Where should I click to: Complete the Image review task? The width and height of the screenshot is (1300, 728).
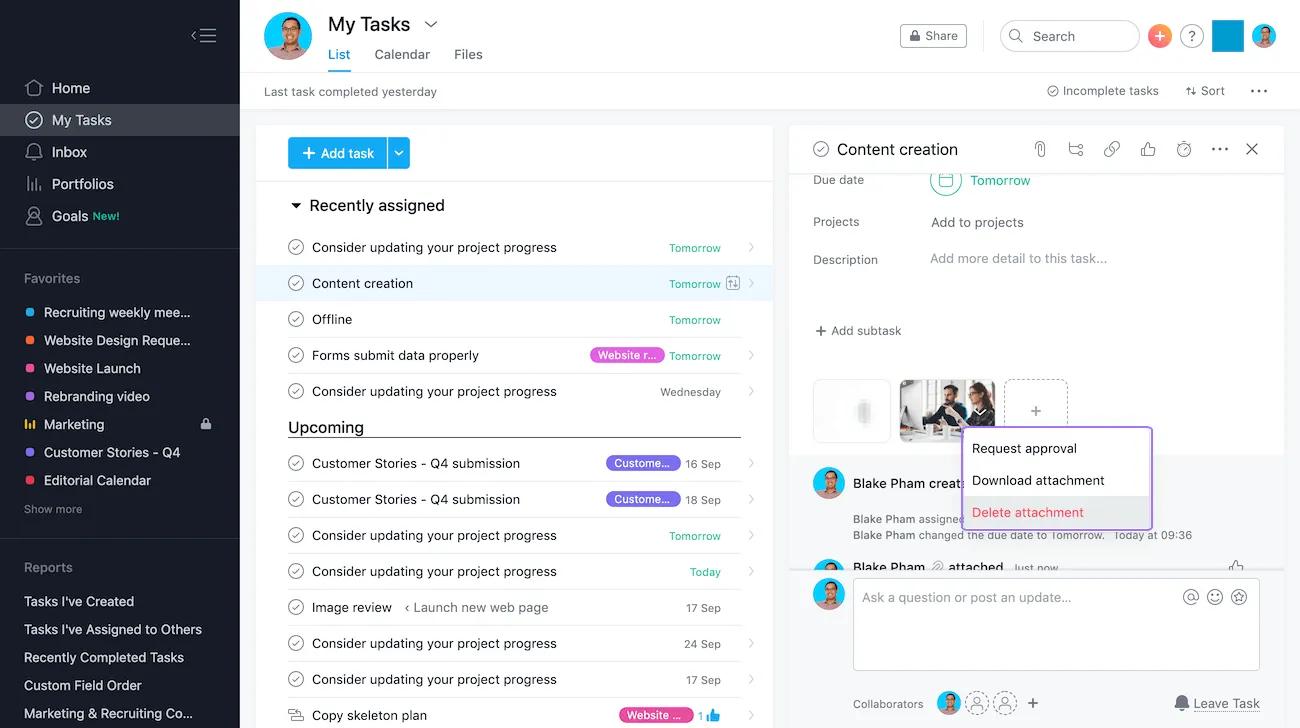[x=296, y=607]
